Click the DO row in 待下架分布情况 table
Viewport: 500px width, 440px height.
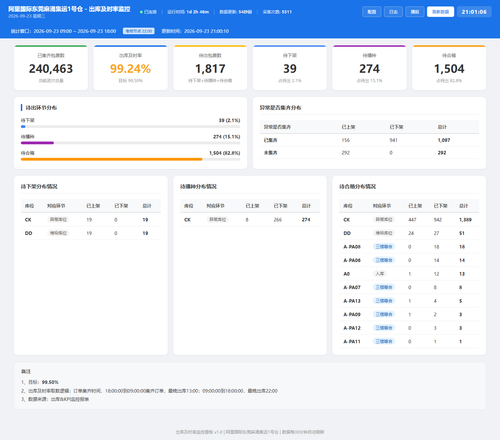[91, 233]
